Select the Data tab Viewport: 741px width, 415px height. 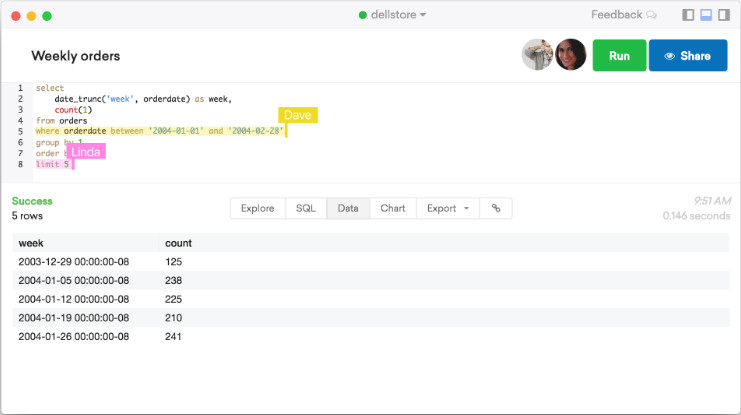point(348,208)
